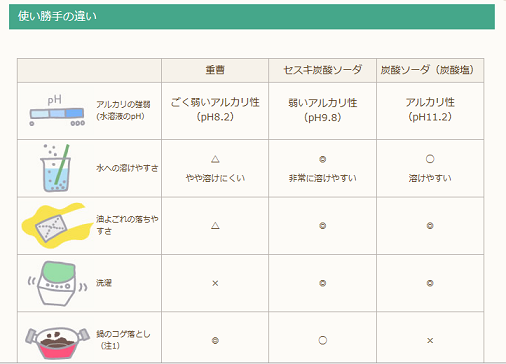Select the 炭酸ソーダ(炭酸塩) column header
Viewport: 506px width, 364px height.
[x=430, y=70]
